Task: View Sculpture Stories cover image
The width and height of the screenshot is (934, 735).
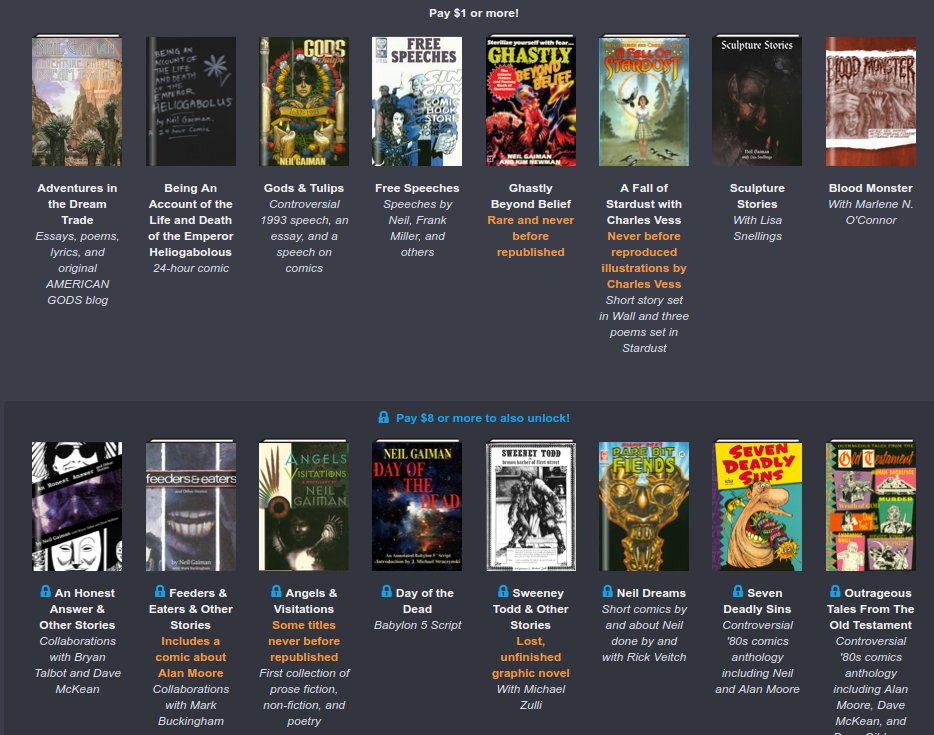Action: click(757, 101)
